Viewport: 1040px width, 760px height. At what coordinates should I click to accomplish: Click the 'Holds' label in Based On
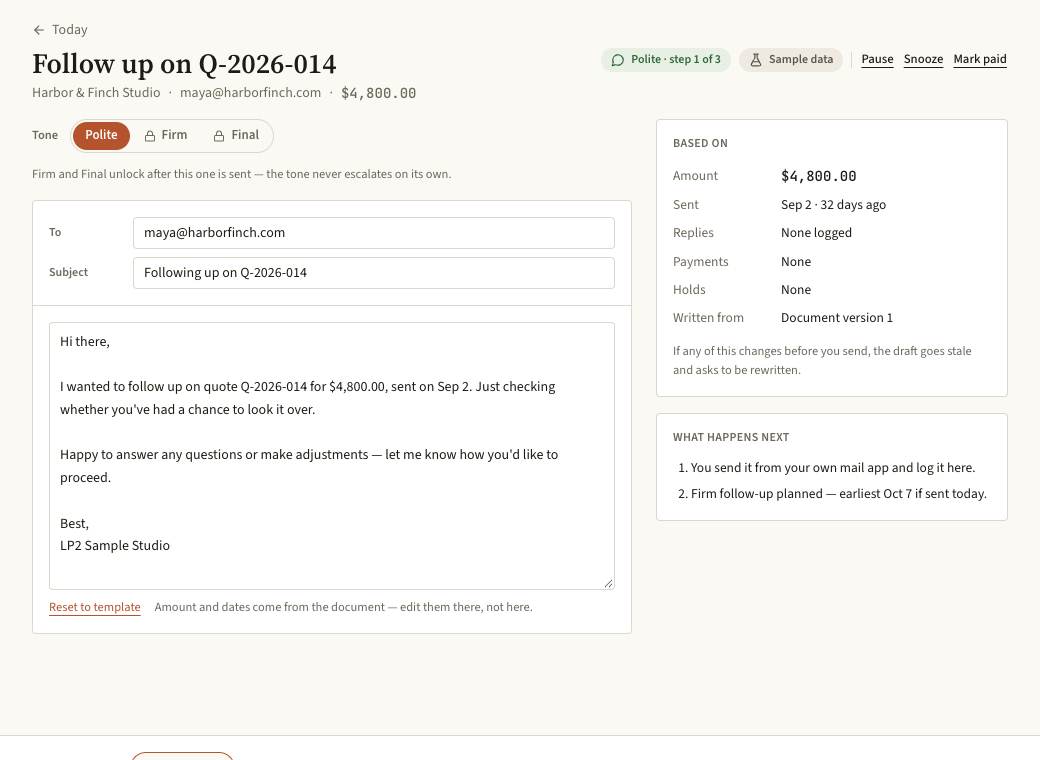pyautogui.click(x=689, y=290)
